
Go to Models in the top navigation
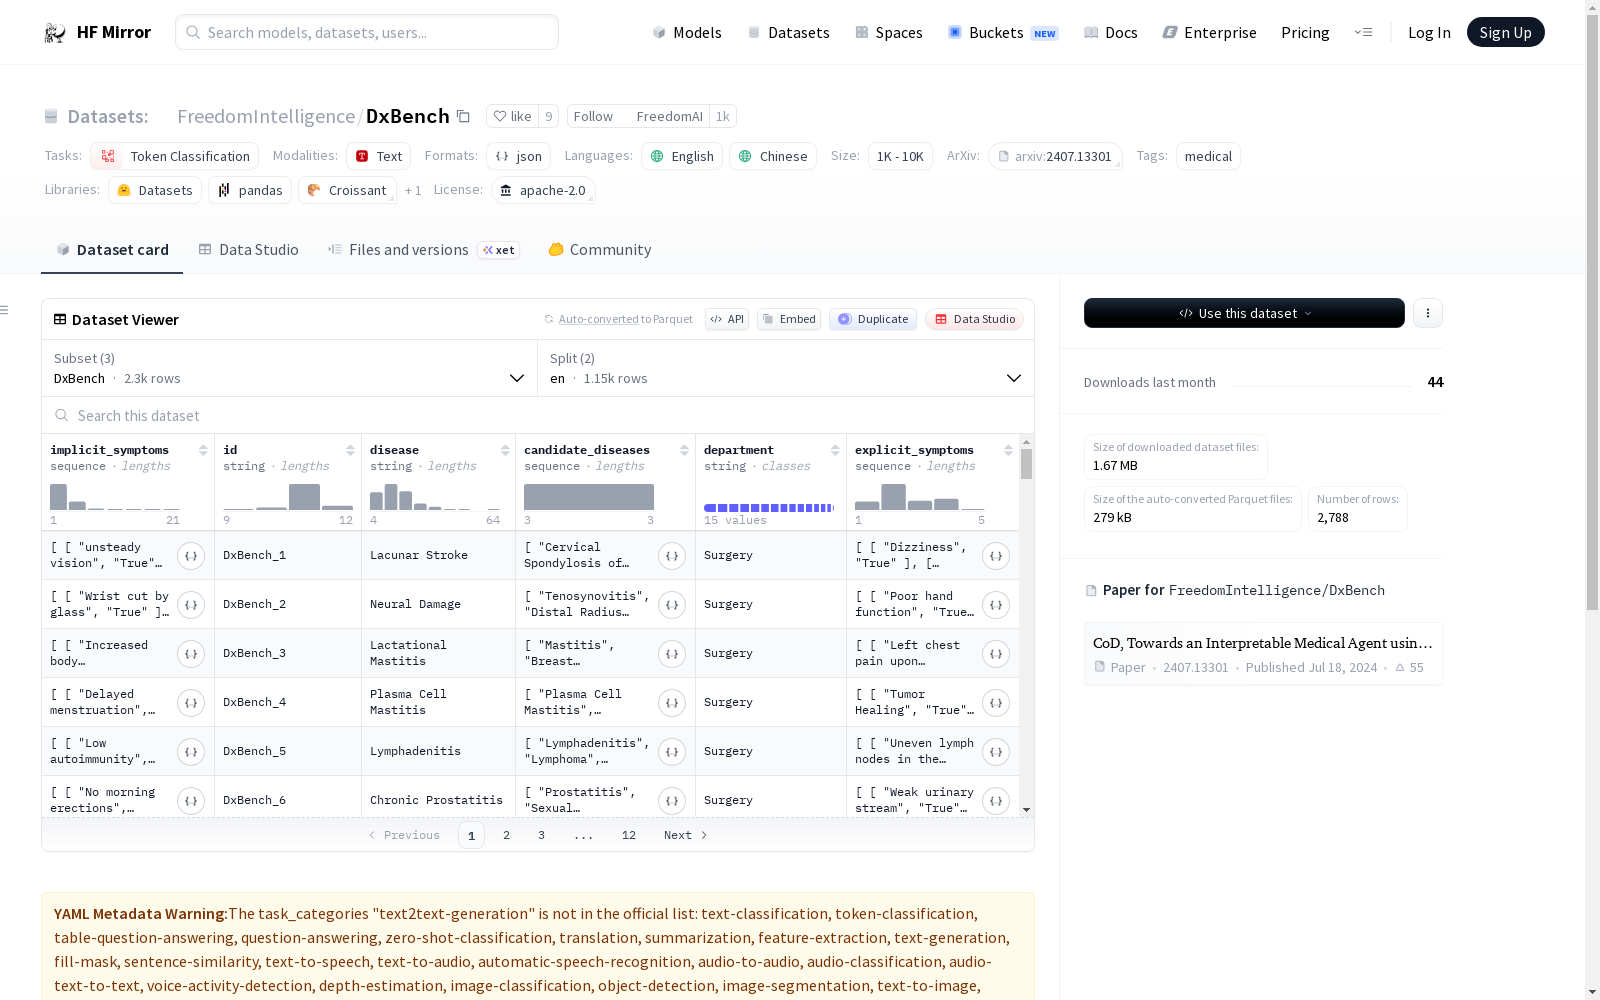tap(687, 33)
